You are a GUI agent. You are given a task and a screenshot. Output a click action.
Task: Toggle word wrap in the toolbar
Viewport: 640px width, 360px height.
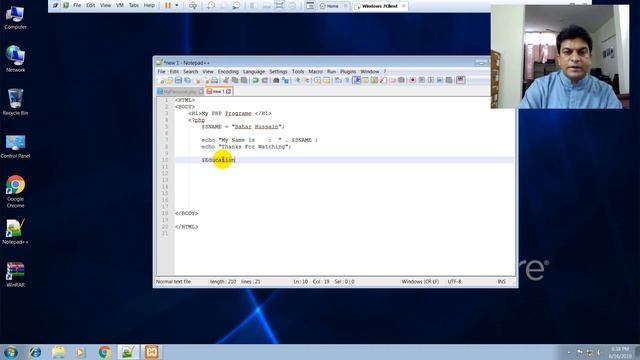[x=338, y=80]
